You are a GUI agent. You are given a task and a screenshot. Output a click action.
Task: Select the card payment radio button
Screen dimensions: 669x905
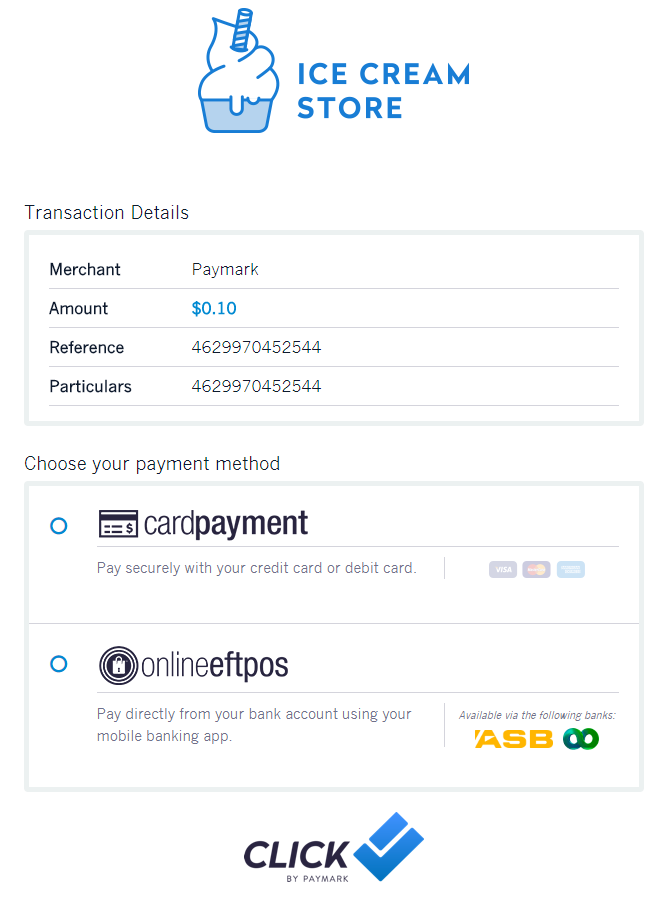59,526
